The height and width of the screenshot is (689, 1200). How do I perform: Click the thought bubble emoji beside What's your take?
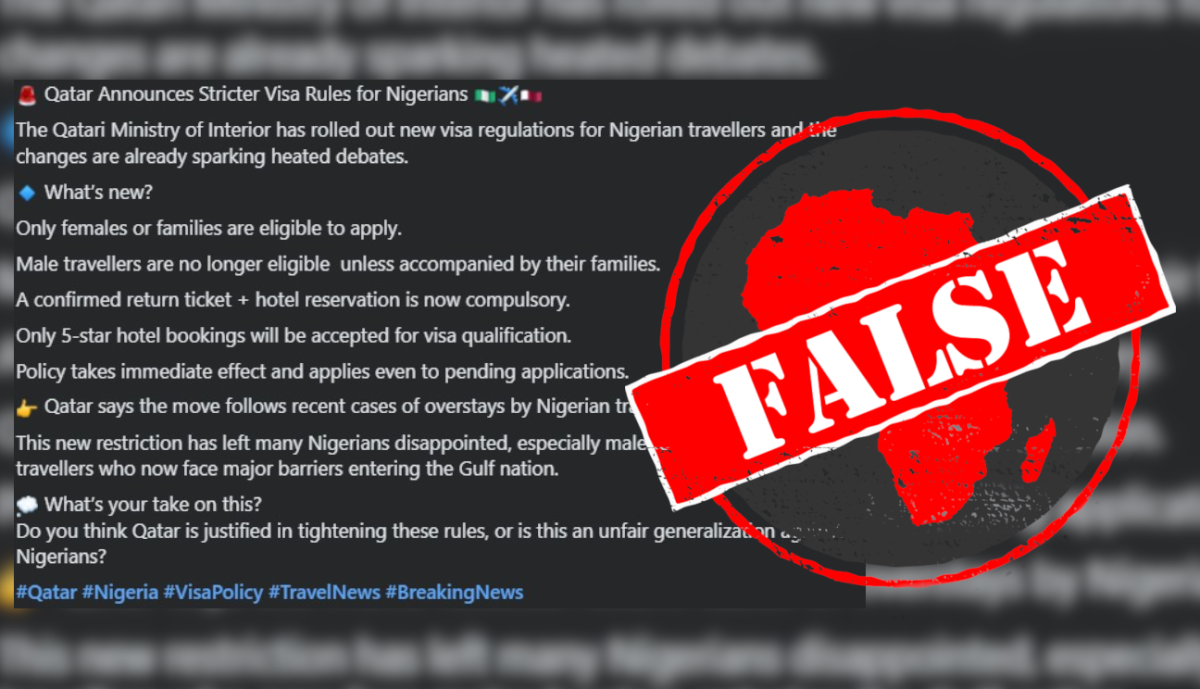27,503
